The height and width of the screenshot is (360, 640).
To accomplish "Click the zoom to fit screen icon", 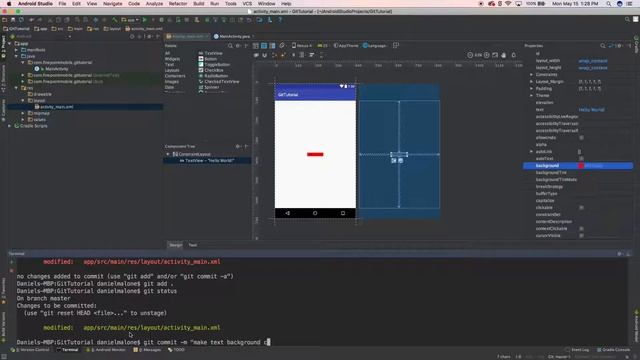I will 495,55.
